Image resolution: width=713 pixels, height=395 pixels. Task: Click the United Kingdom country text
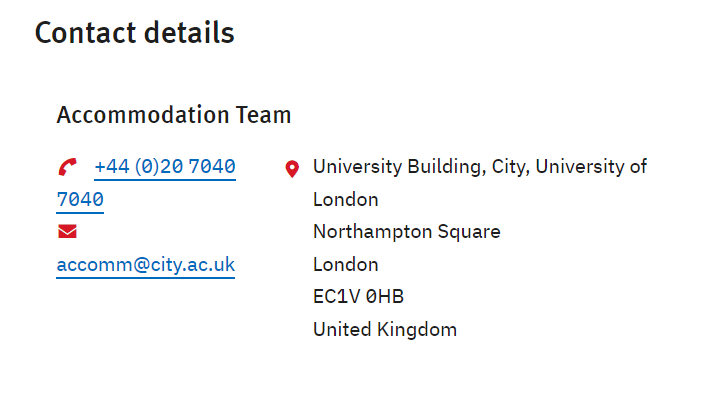(x=385, y=330)
